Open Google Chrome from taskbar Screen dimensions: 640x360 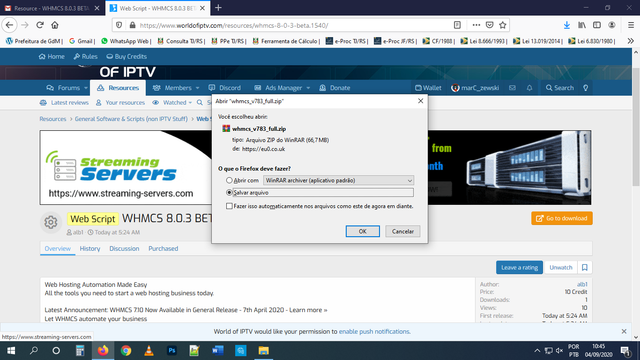(x=126, y=351)
